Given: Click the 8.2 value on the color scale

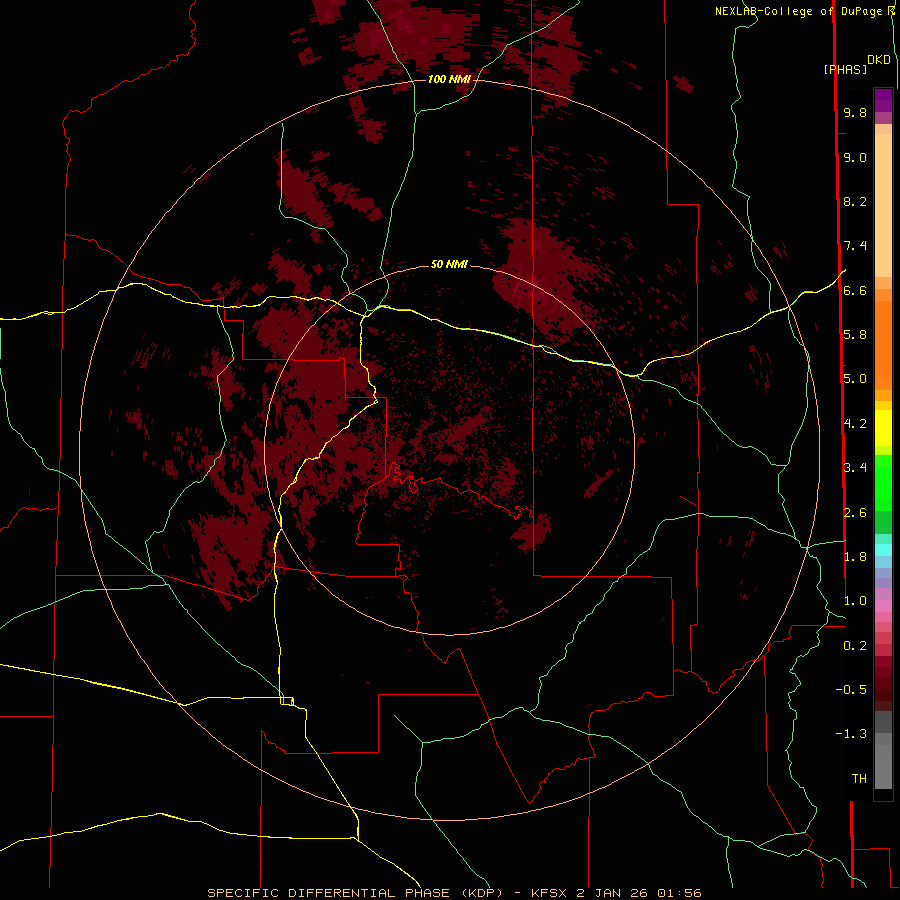Looking at the screenshot, I should tap(855, 201).
